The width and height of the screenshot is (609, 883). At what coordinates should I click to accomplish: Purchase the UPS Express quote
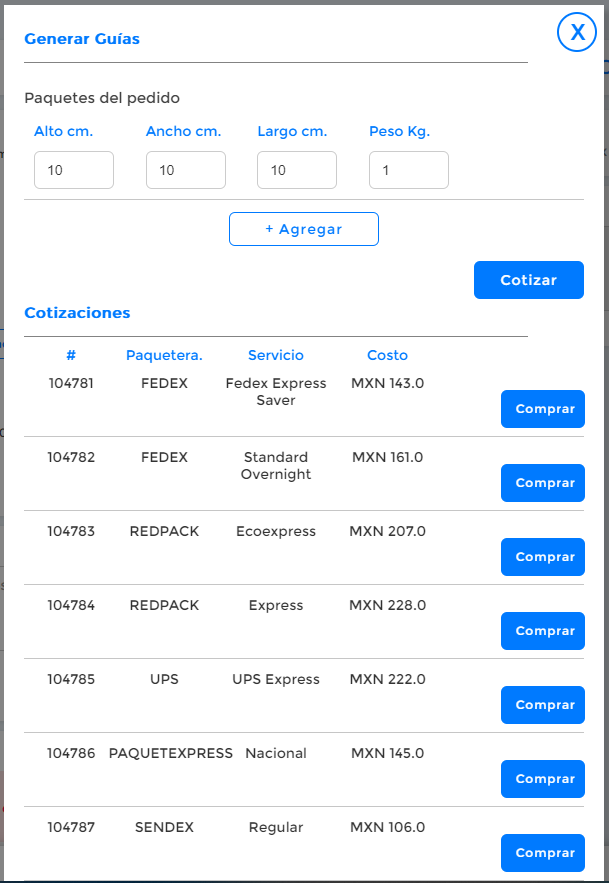click(x=543, y=705)
